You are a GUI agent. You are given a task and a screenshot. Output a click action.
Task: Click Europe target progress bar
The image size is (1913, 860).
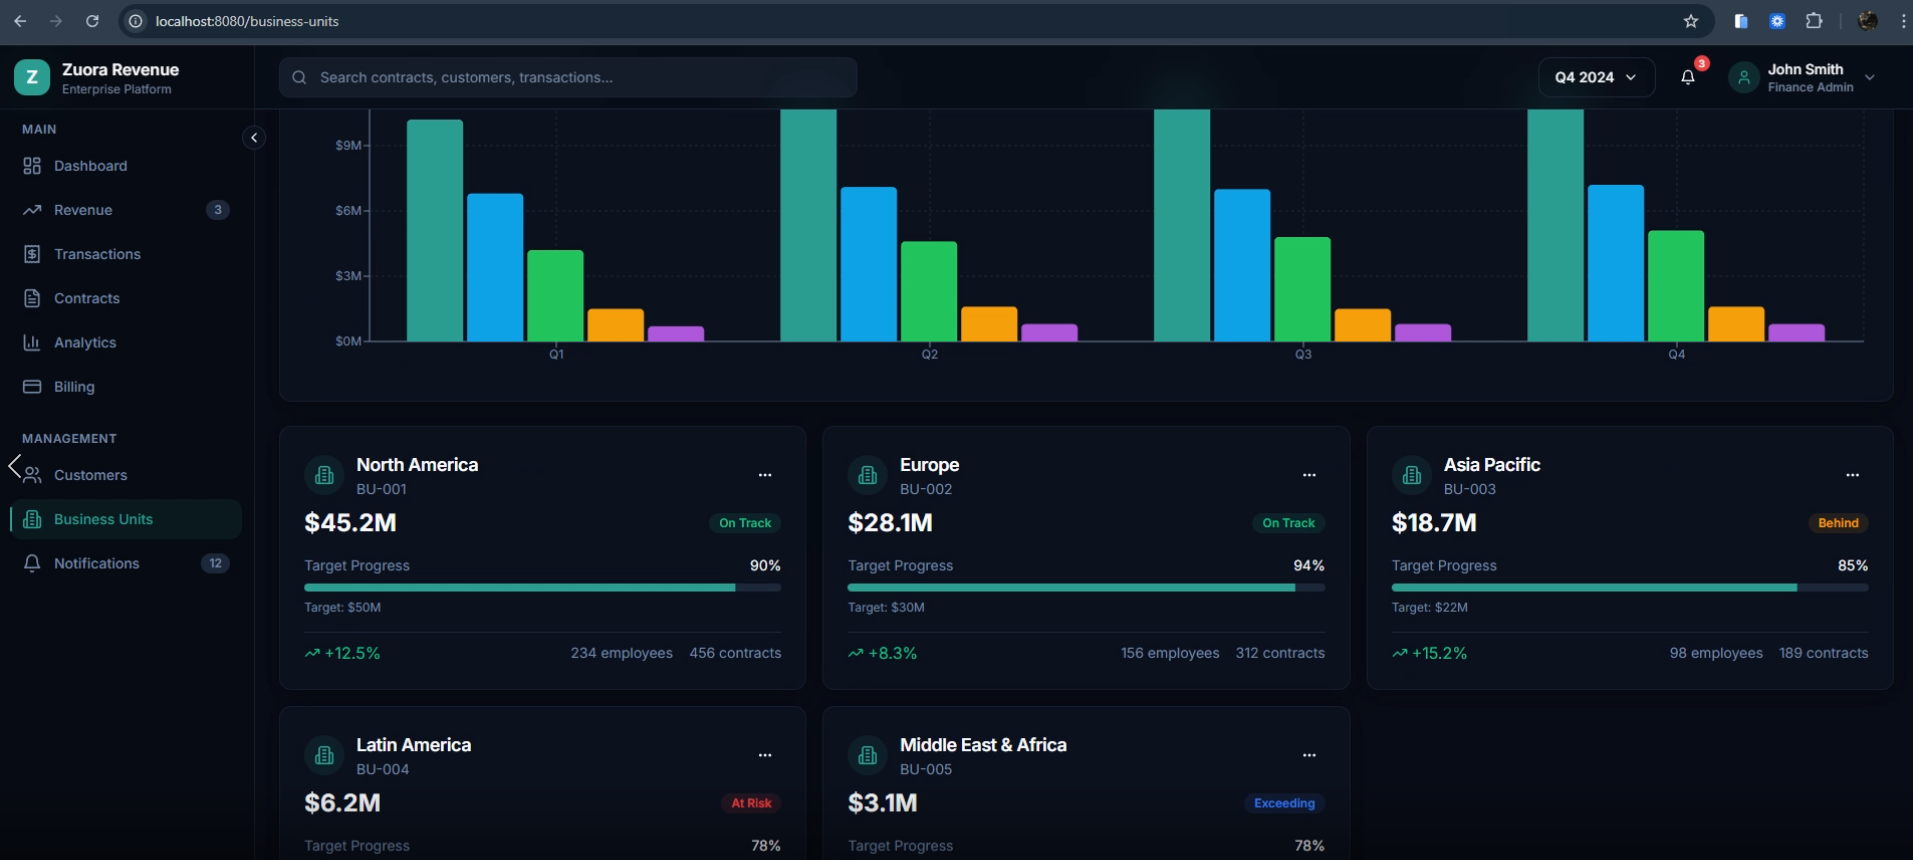tap(1085, 588)
